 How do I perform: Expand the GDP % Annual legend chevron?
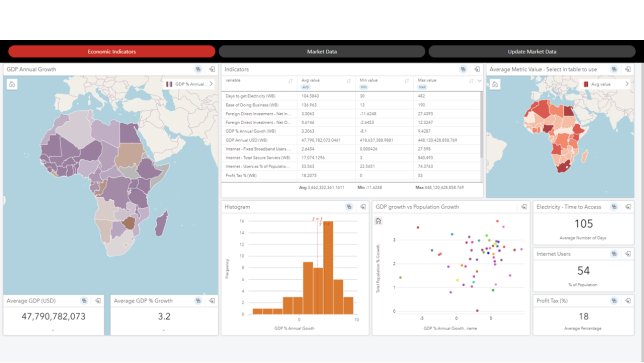(211, 84)
